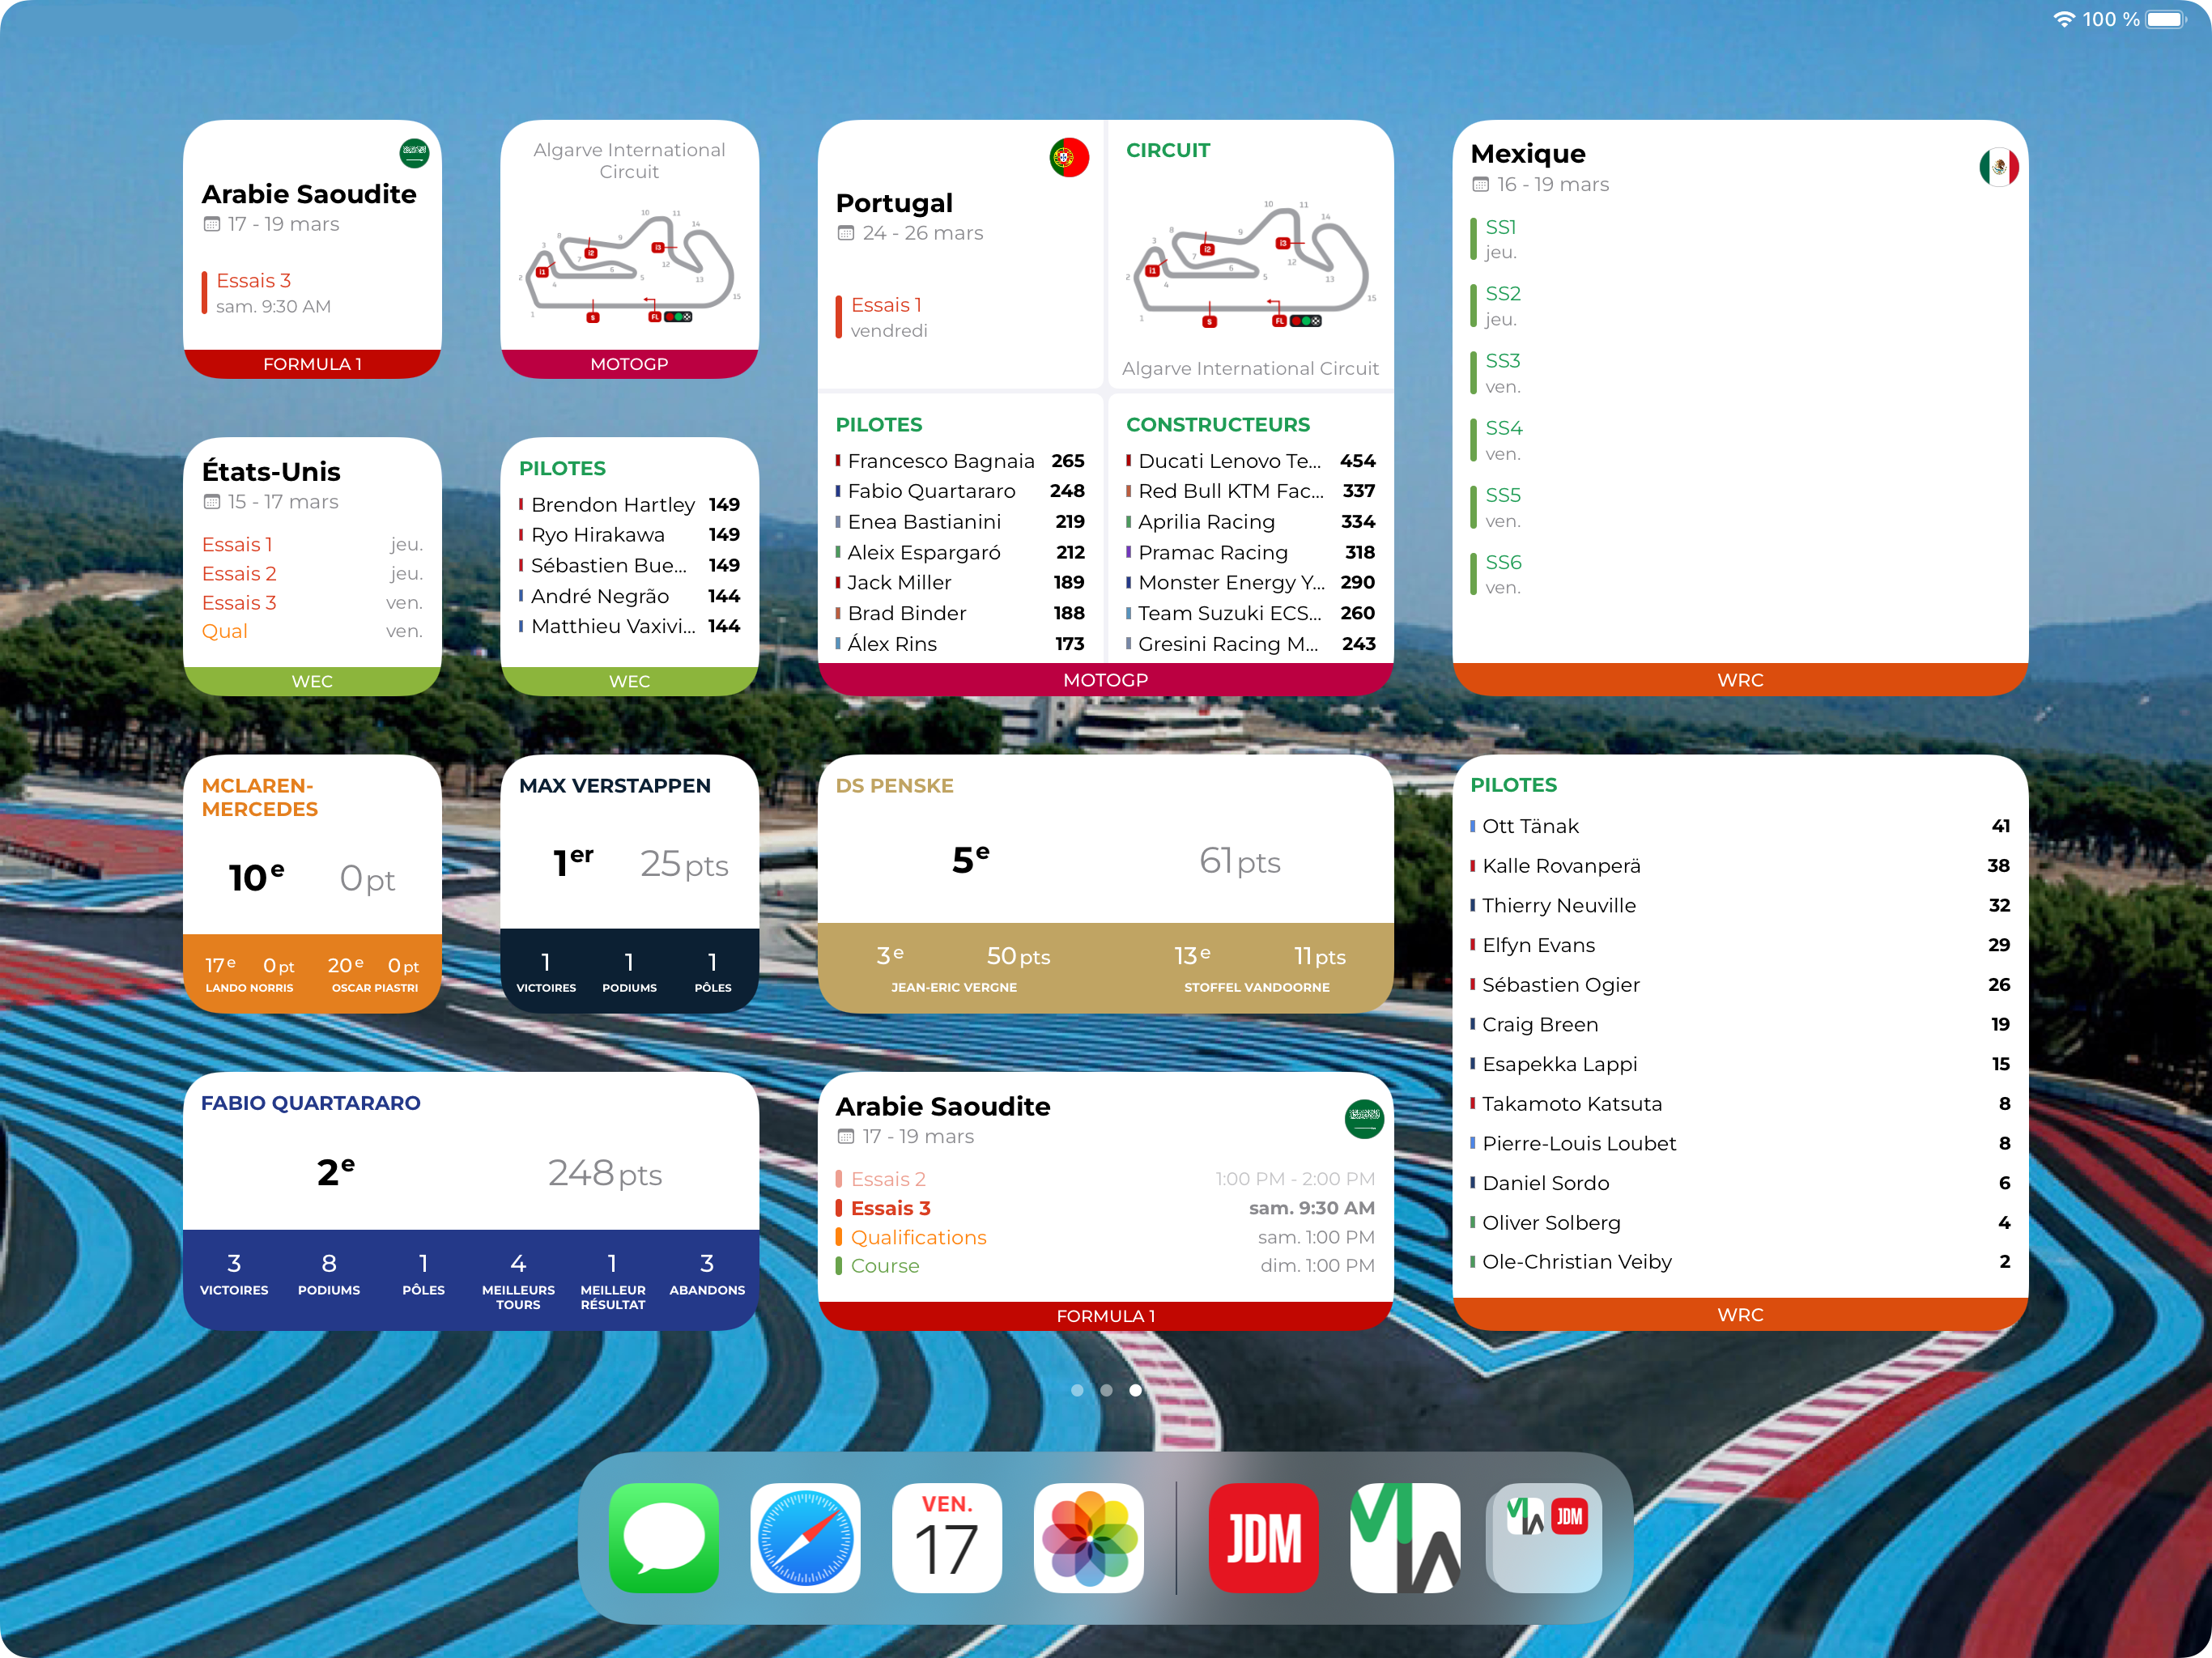The image size is (2212, 1658).
Task: Open WRC footer under pilotes standings
Action: click(1740, 1315)
